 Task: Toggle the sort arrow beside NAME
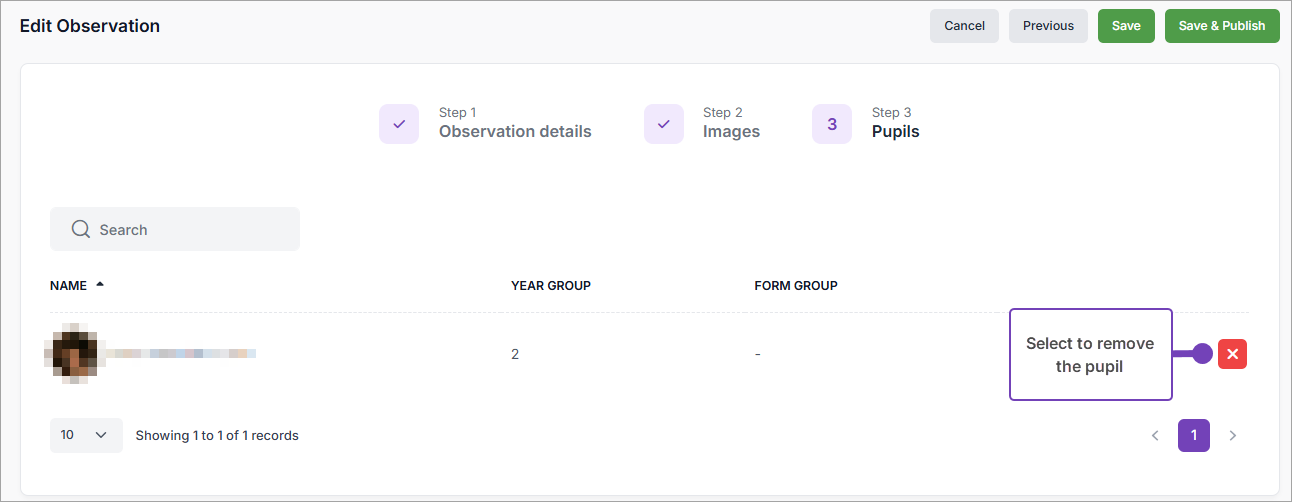click(x=100, y=285)
